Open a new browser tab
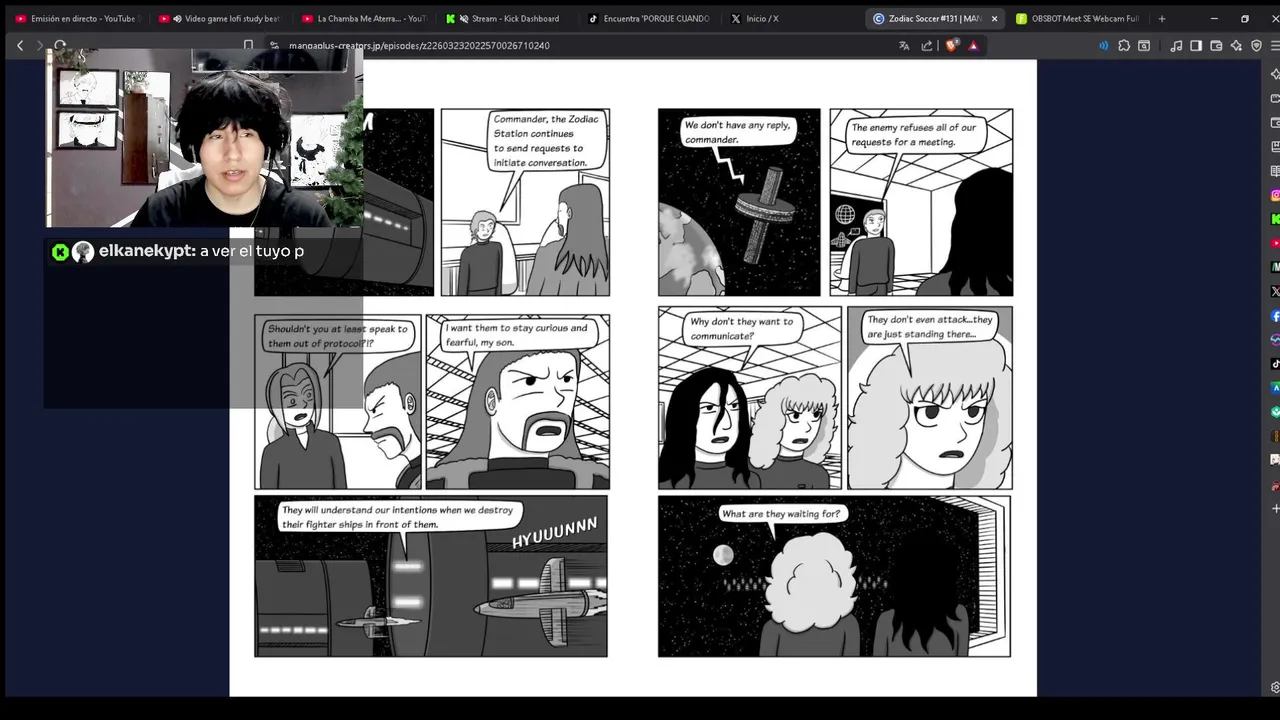This screenshot has width=1280, height=720. 1161,18
